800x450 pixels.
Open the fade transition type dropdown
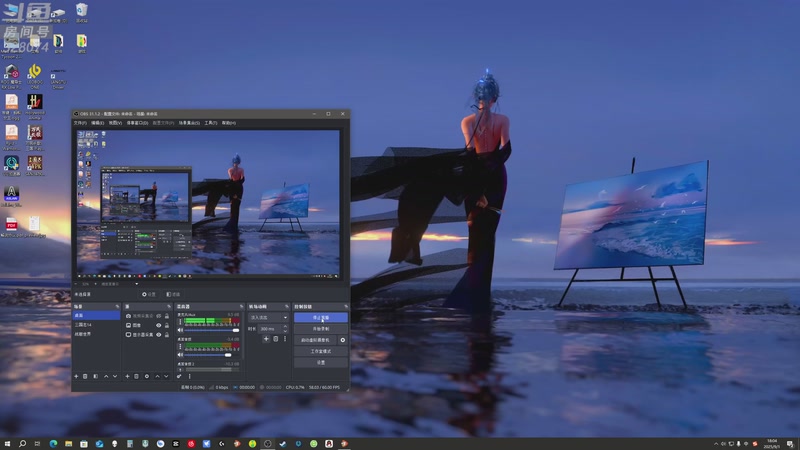(x=268, y=317)
